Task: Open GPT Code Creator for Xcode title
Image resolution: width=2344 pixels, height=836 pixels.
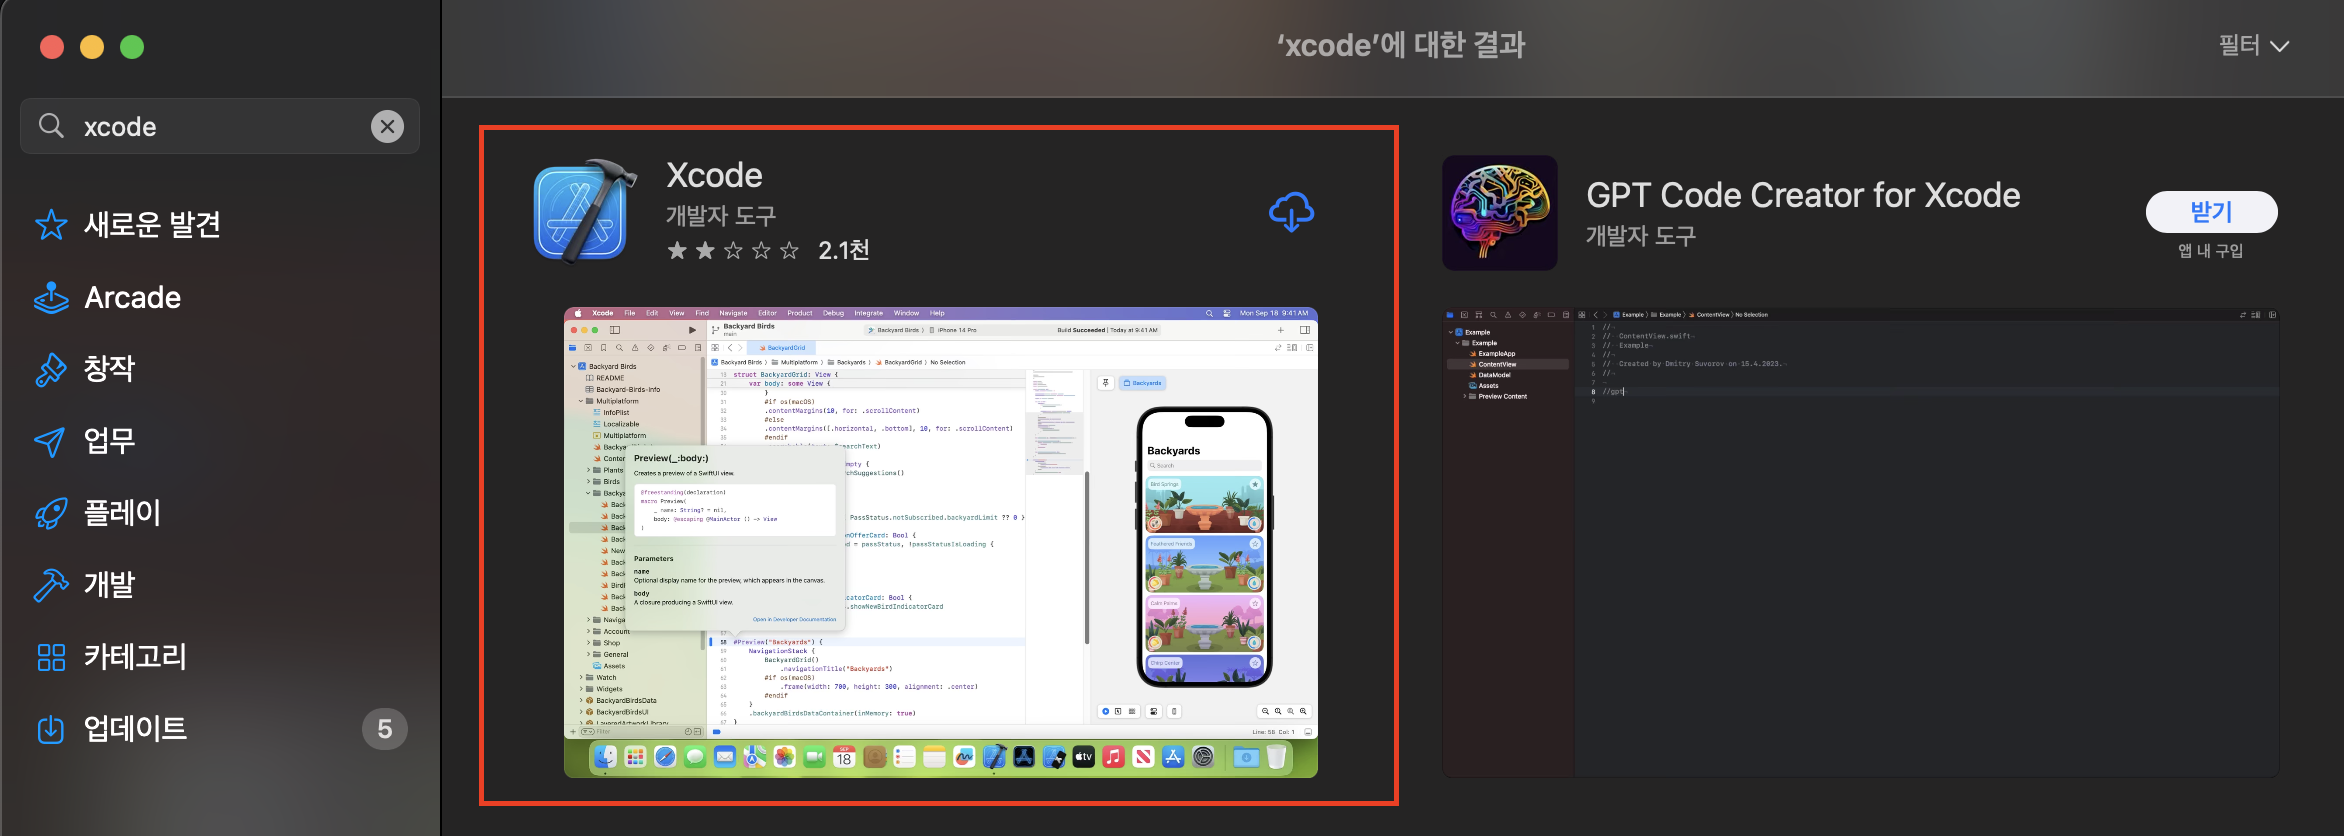Action: 1803,195
